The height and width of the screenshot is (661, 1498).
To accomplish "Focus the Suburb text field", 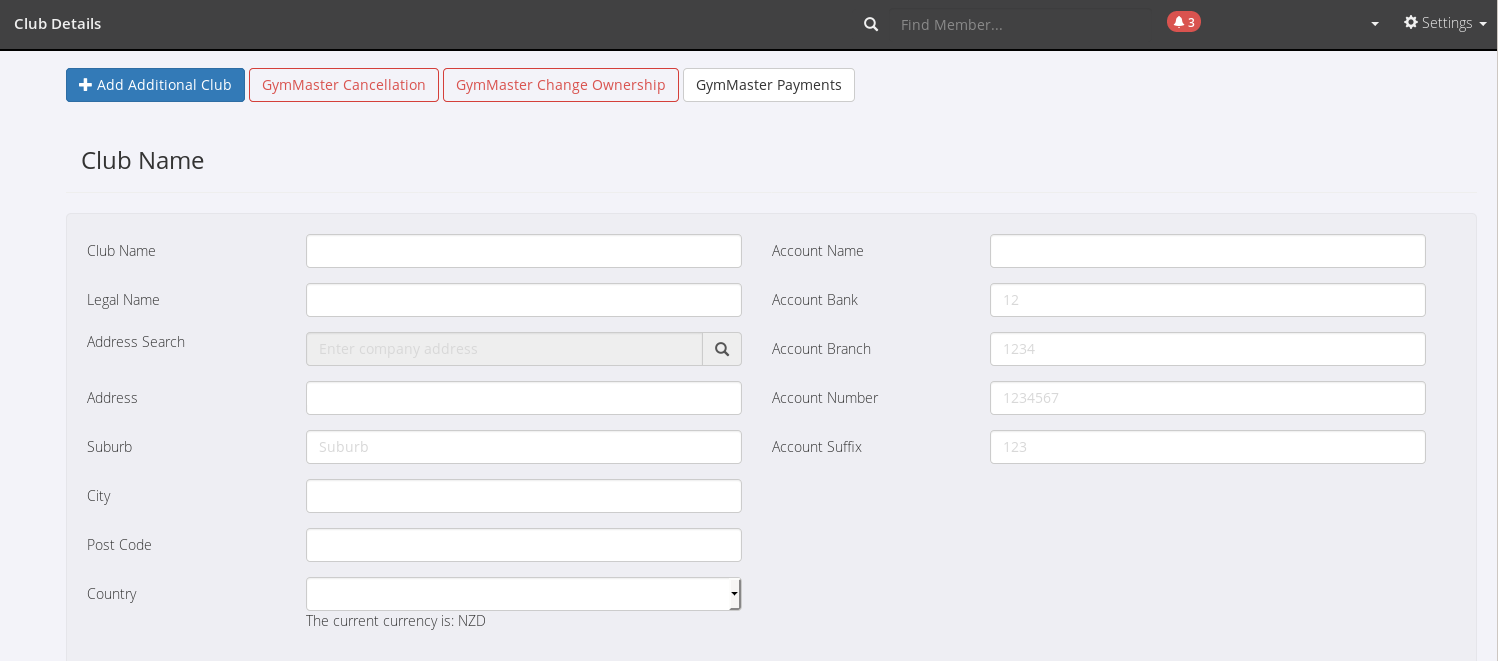I will point(523,447).
